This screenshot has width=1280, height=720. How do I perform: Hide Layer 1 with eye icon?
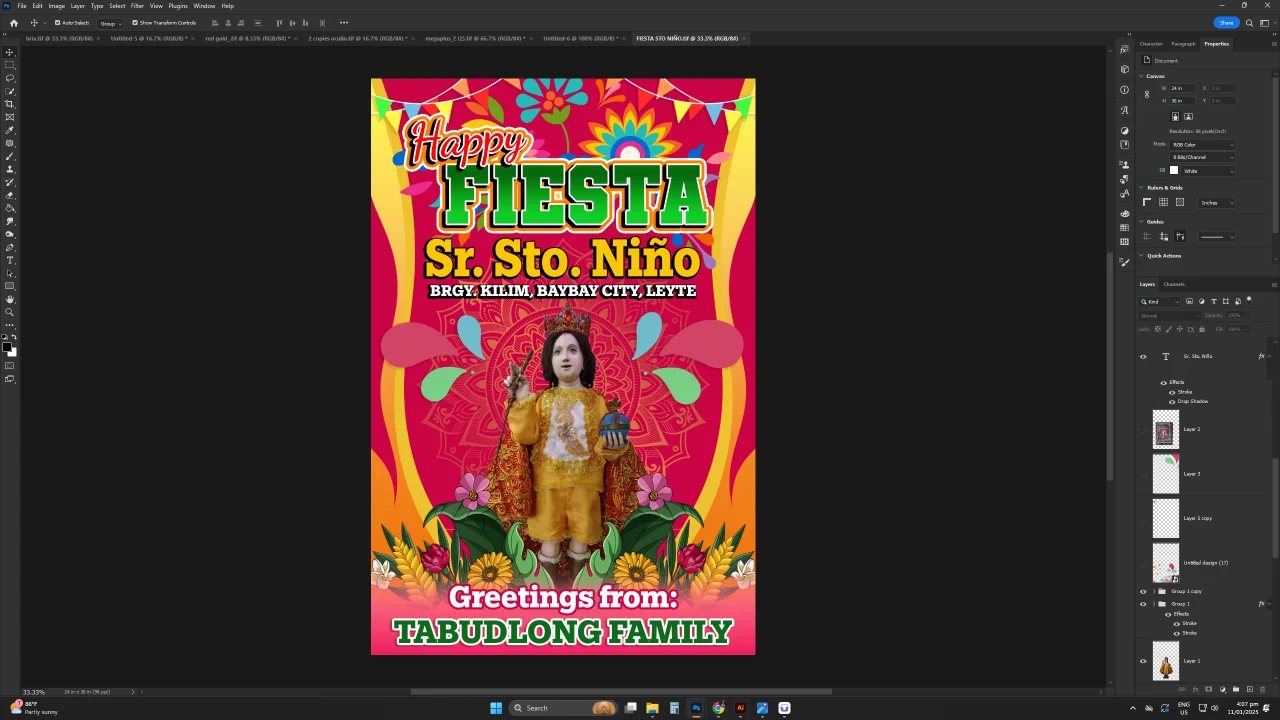1143,661
